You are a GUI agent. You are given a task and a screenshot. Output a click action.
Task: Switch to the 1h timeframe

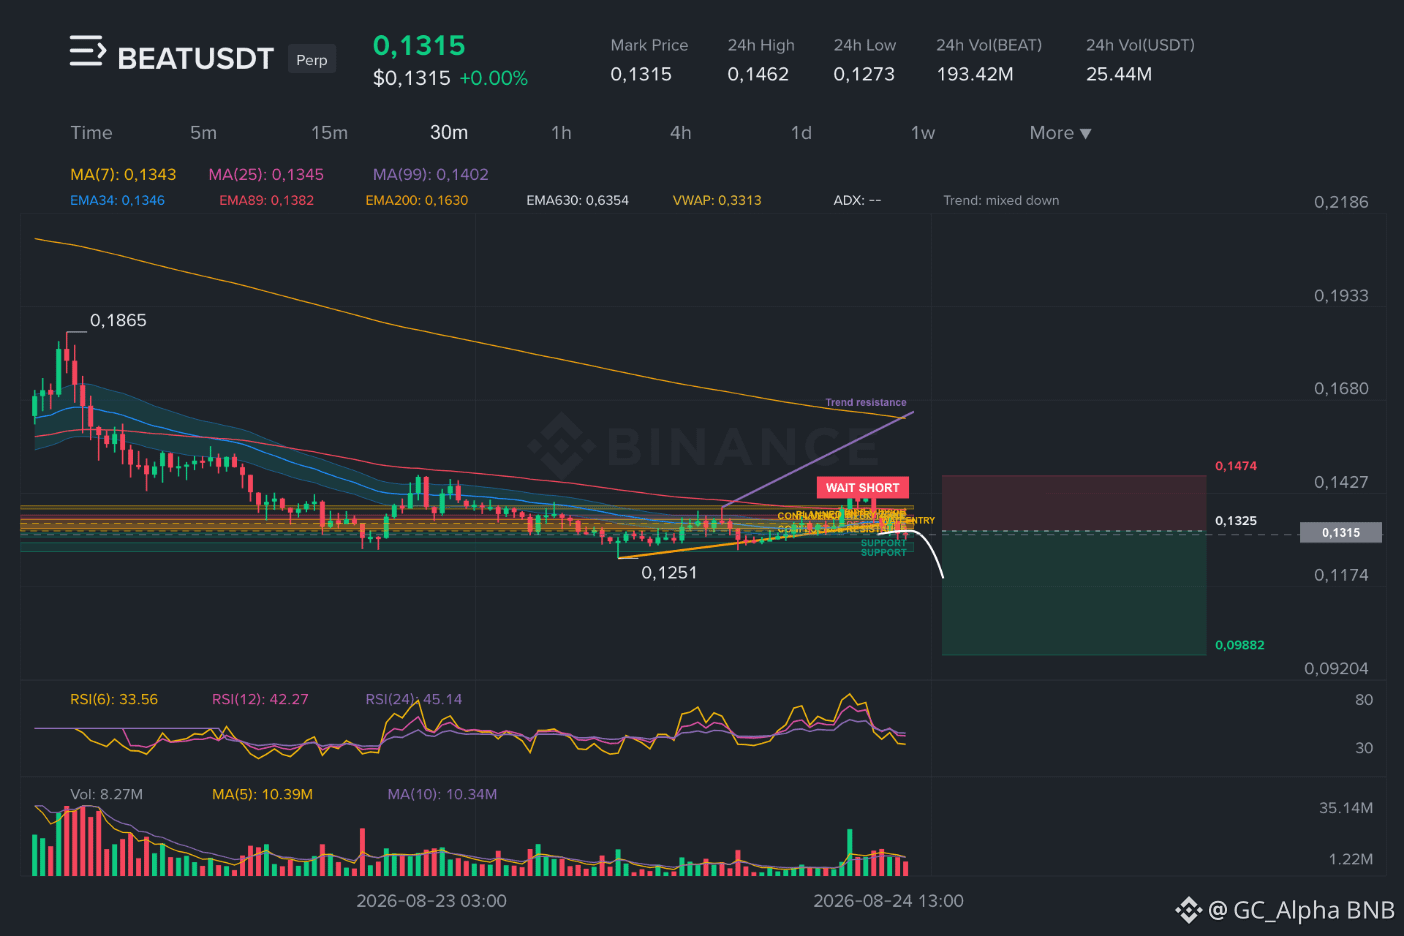click(x=561, y=133)
